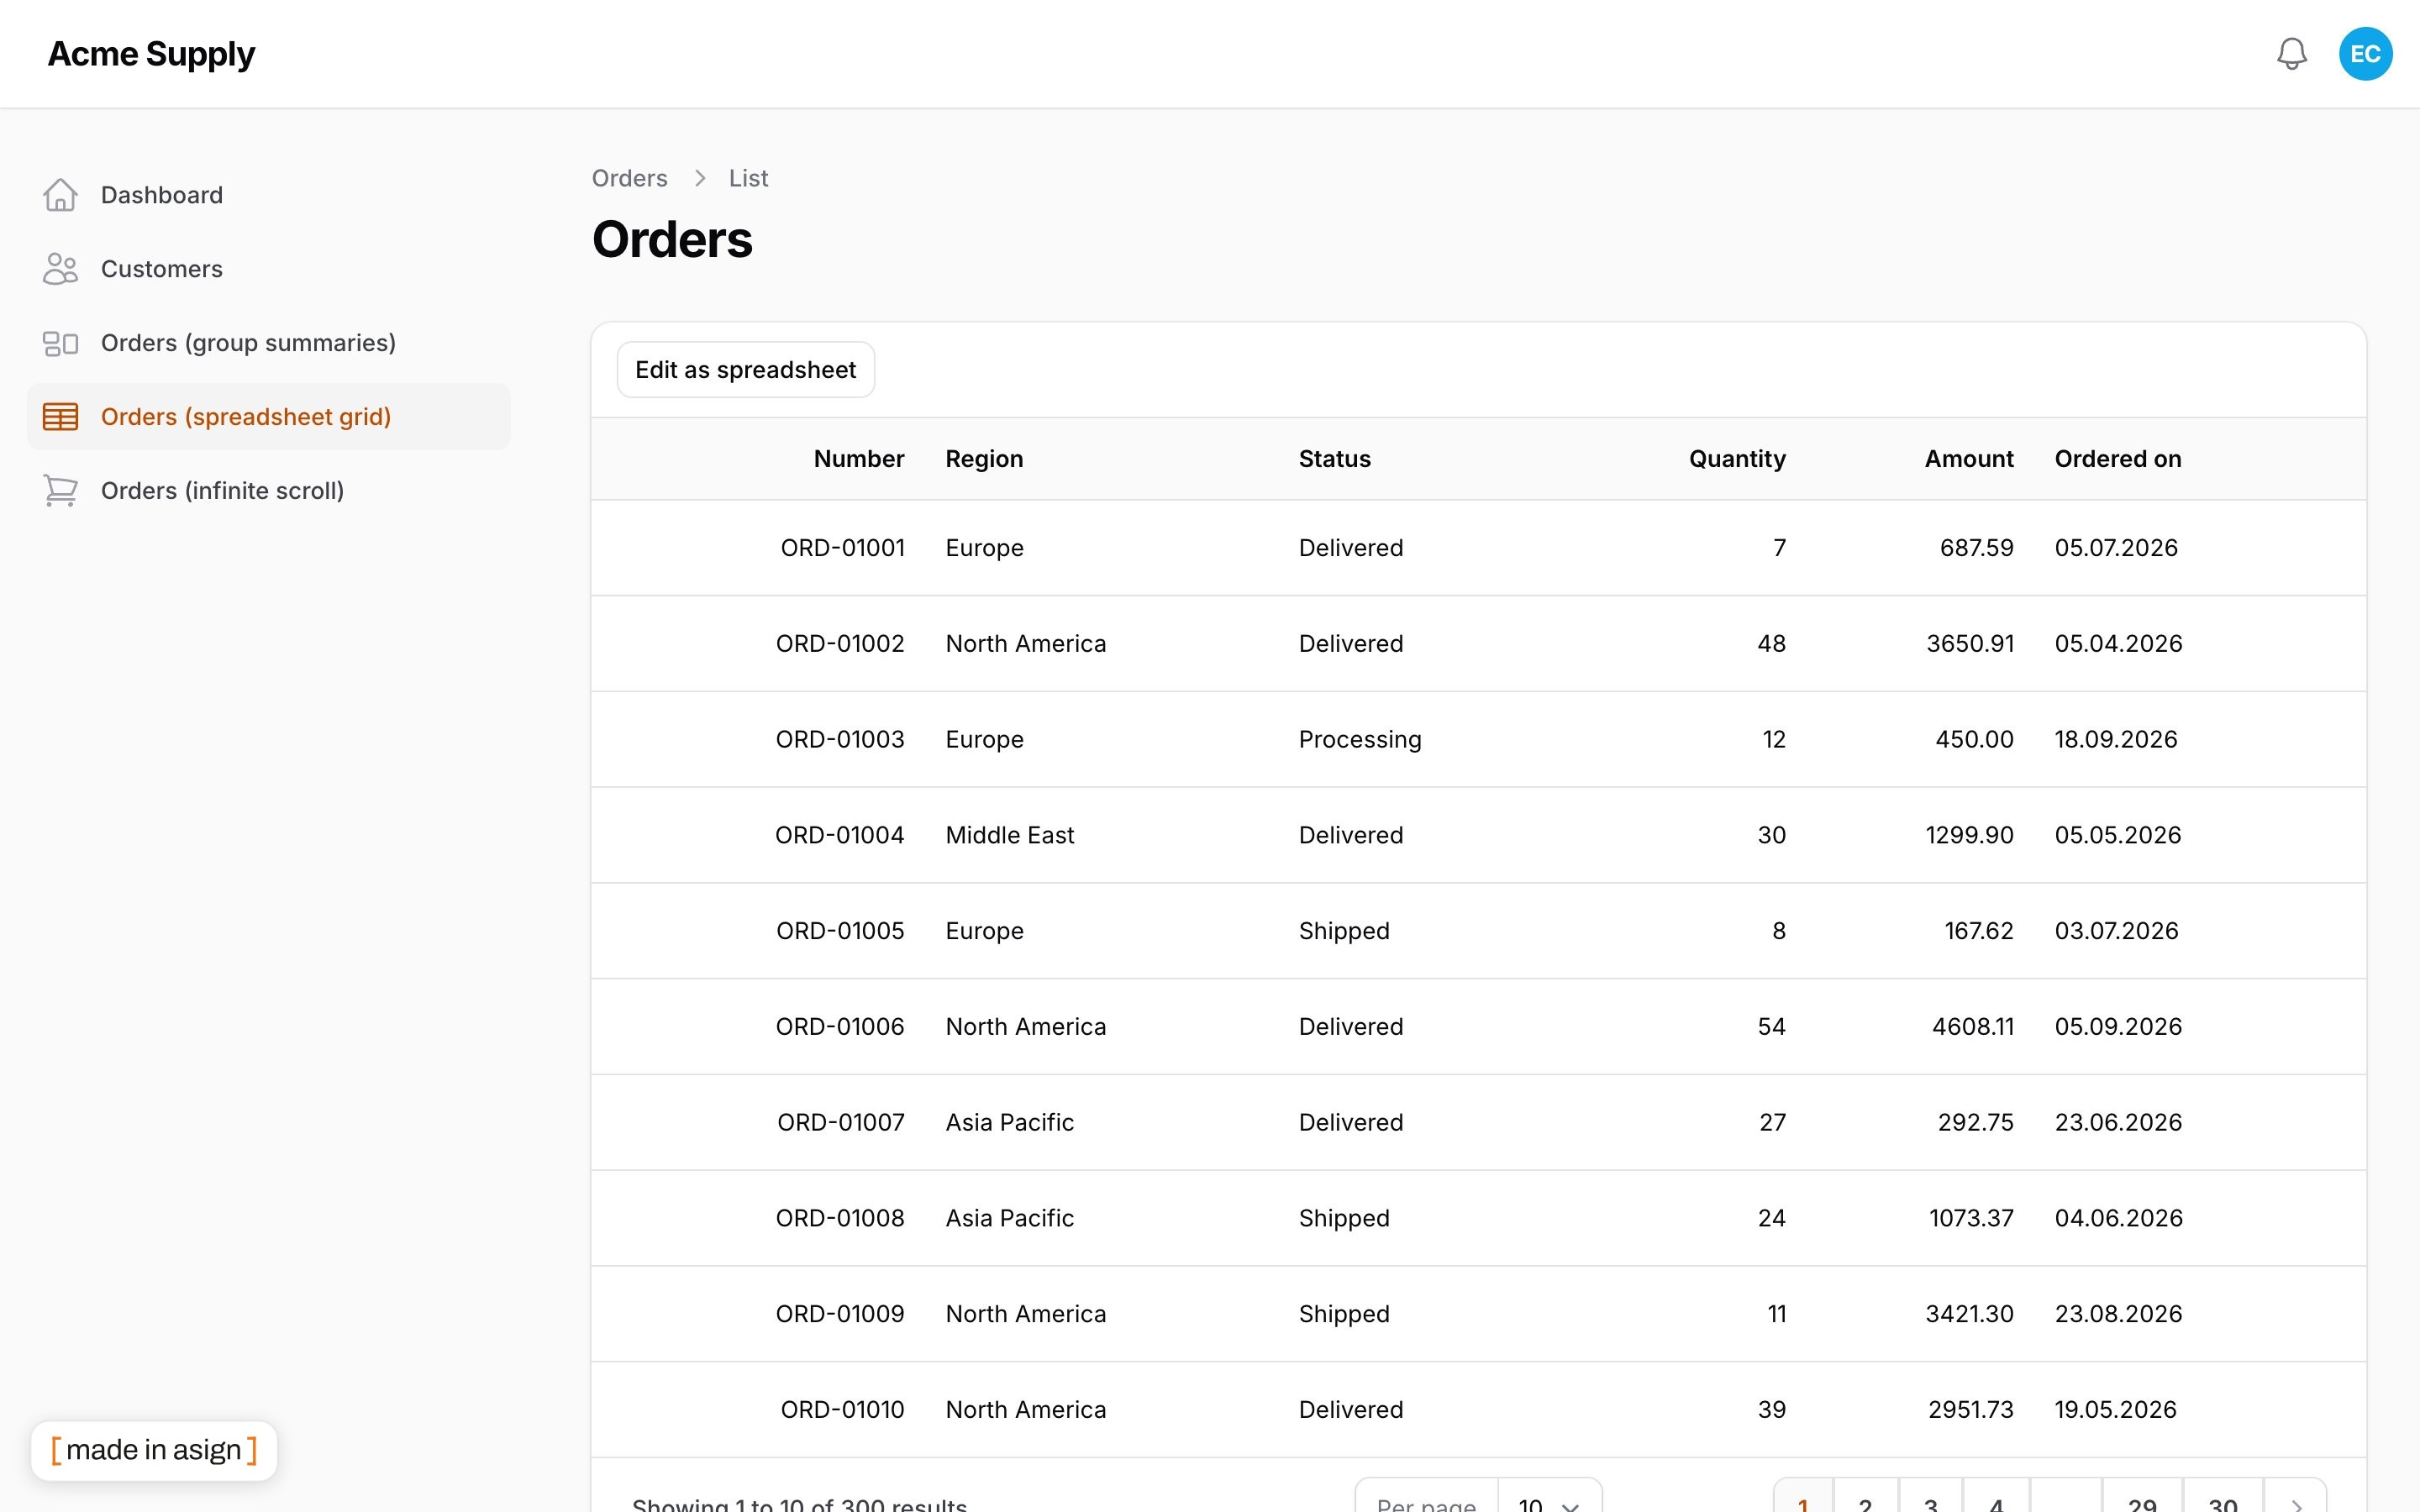Click the Status column header
Viewport: 2420px width, 1512px height.
coord(1334,459)
